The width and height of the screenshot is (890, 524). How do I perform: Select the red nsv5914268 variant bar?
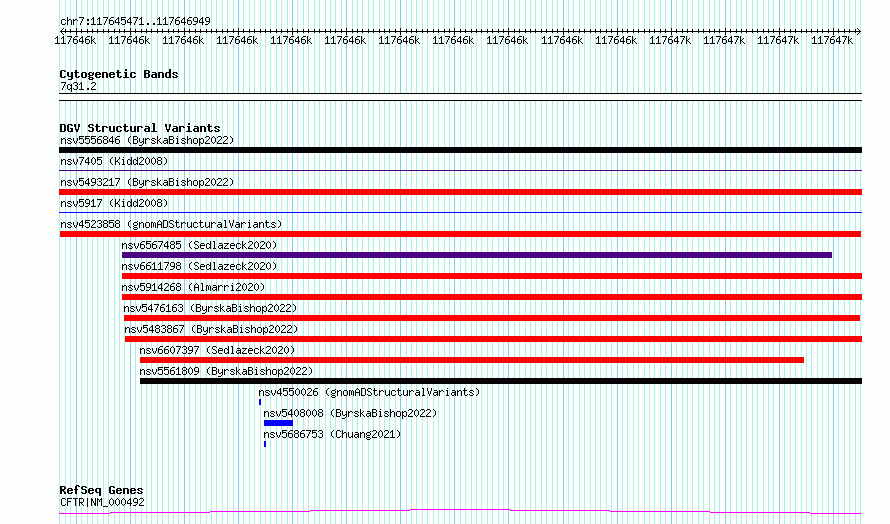point(492,297)
